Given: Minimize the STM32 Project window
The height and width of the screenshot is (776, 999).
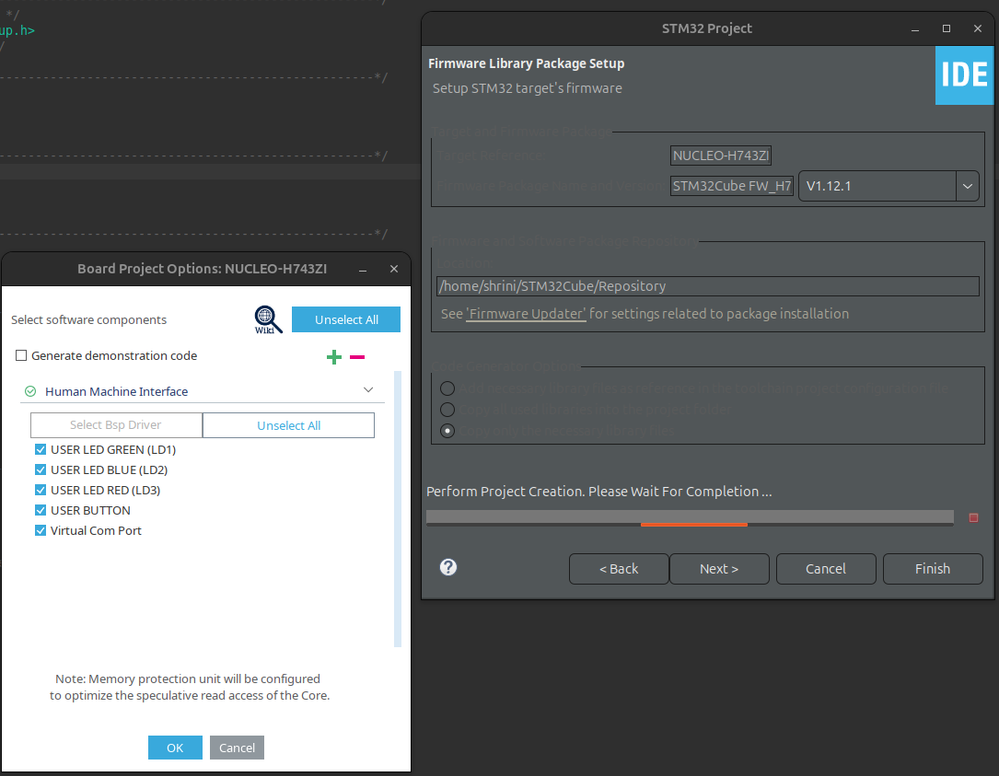Looking at the screenshot, I should click(915, 29).
